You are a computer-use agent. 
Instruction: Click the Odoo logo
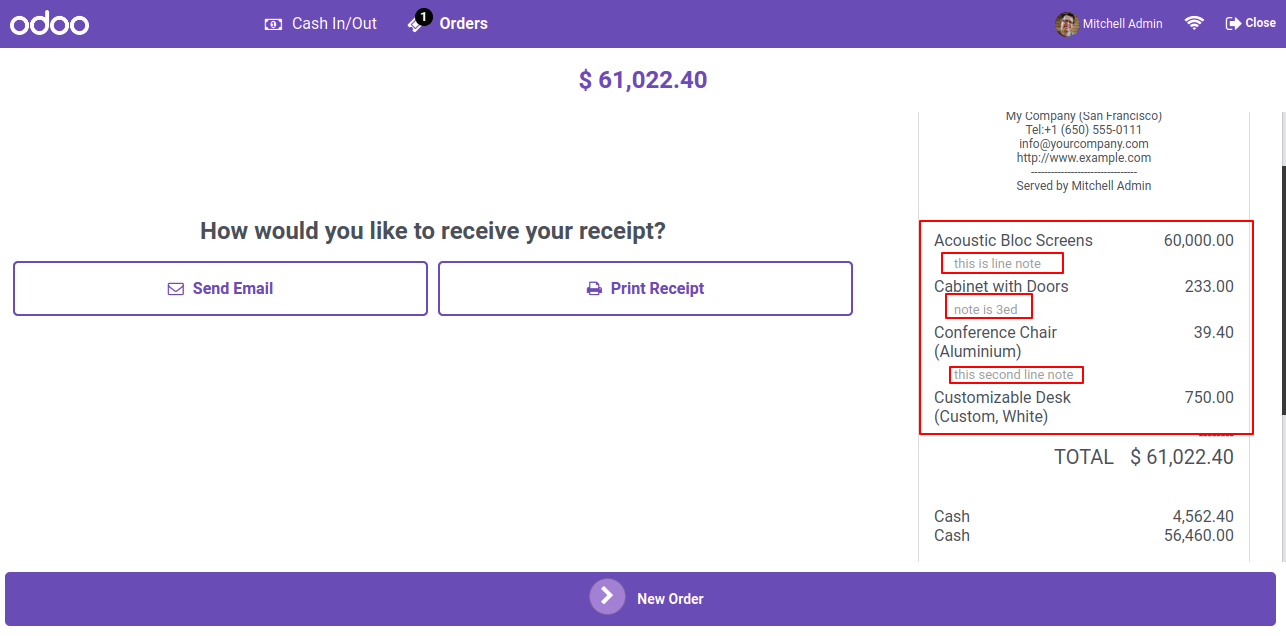[x=50, y=24]
